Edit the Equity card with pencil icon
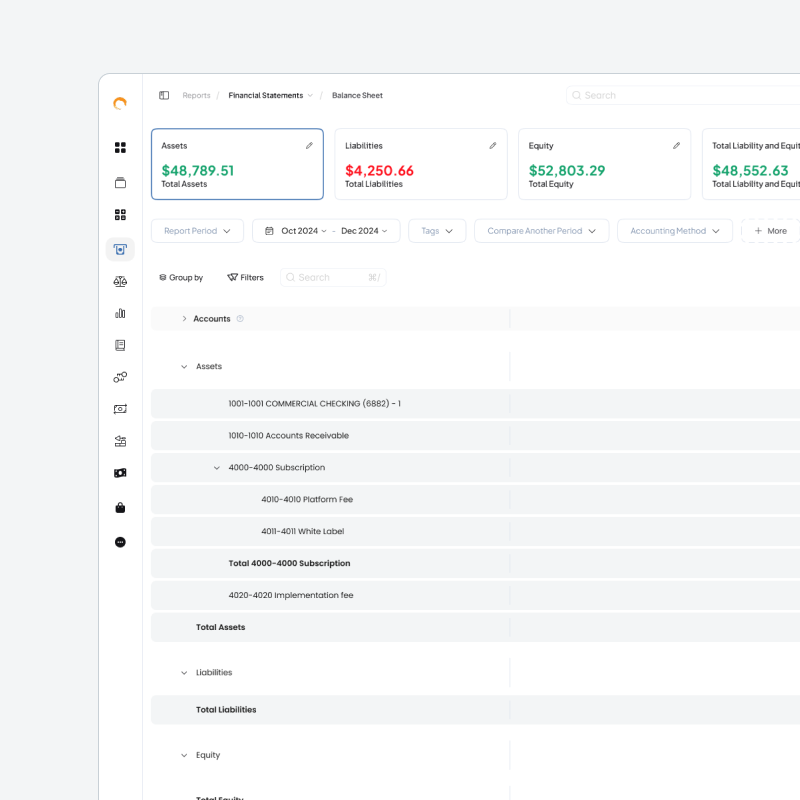Viewport: 800px width, 800px height. 677,146
